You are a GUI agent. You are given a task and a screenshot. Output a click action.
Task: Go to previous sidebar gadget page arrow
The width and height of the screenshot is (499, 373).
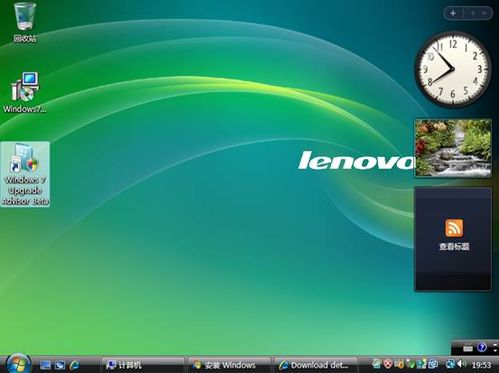tap(472, 13)
